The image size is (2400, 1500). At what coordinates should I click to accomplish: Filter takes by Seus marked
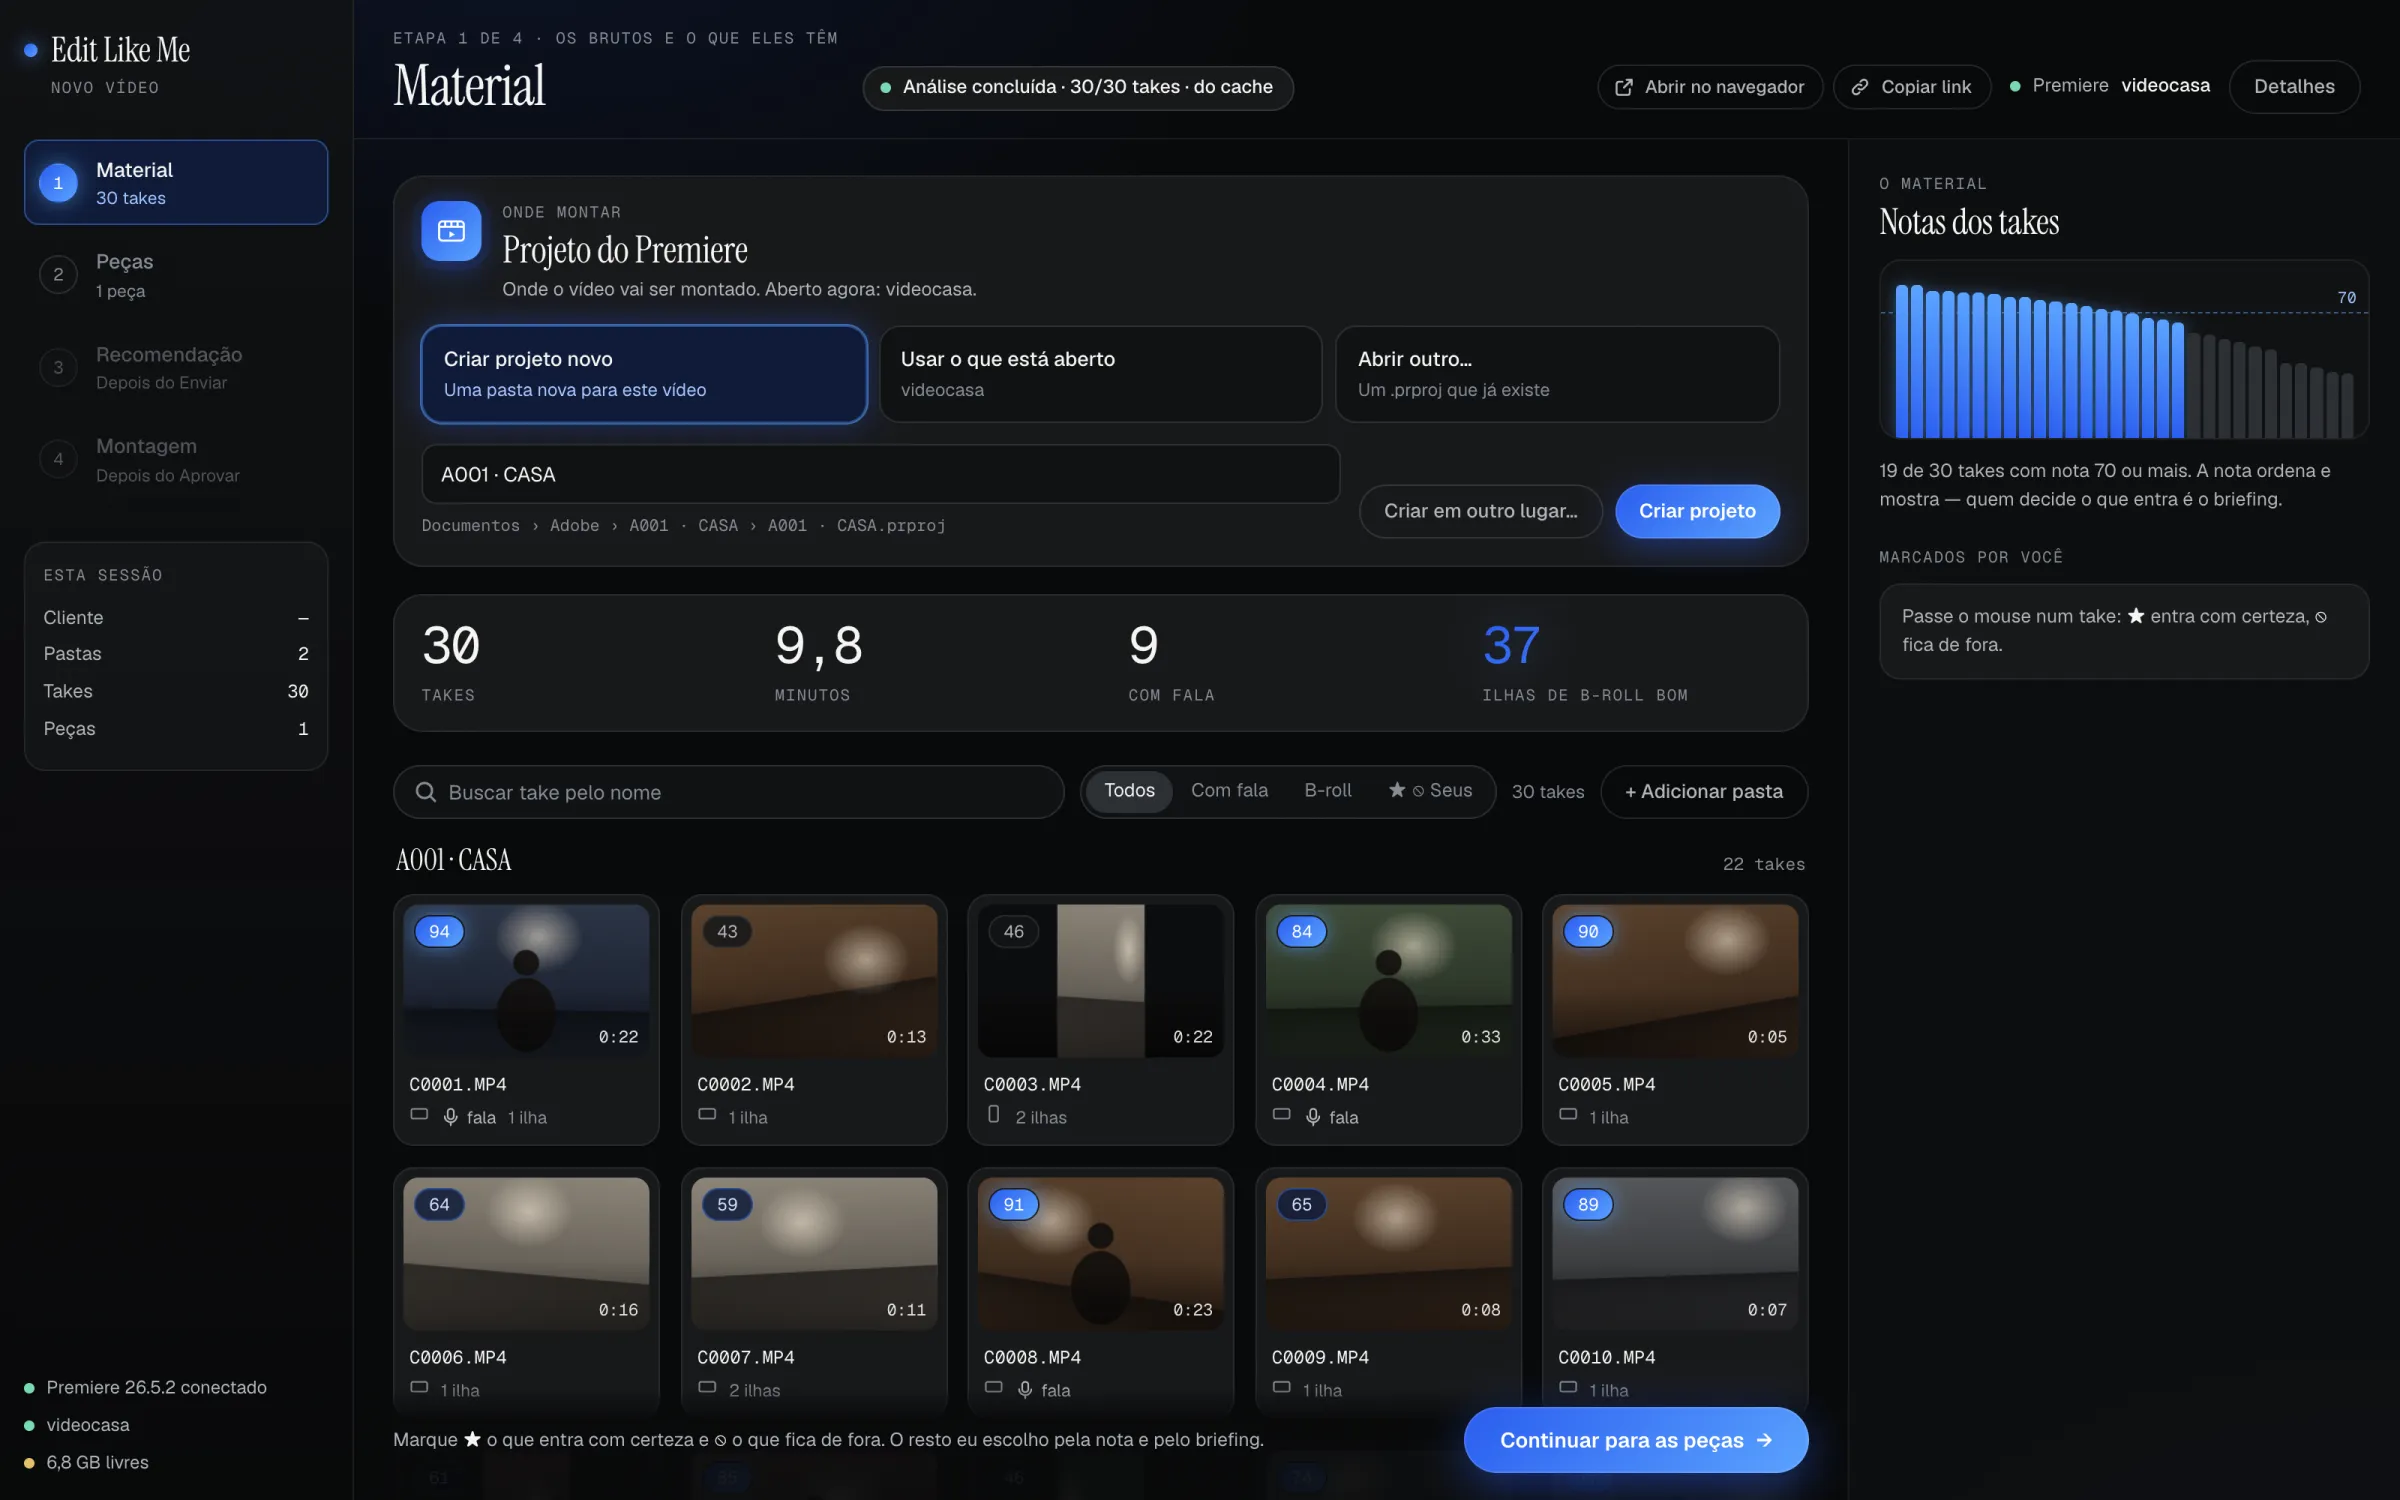click(1430, 791)
